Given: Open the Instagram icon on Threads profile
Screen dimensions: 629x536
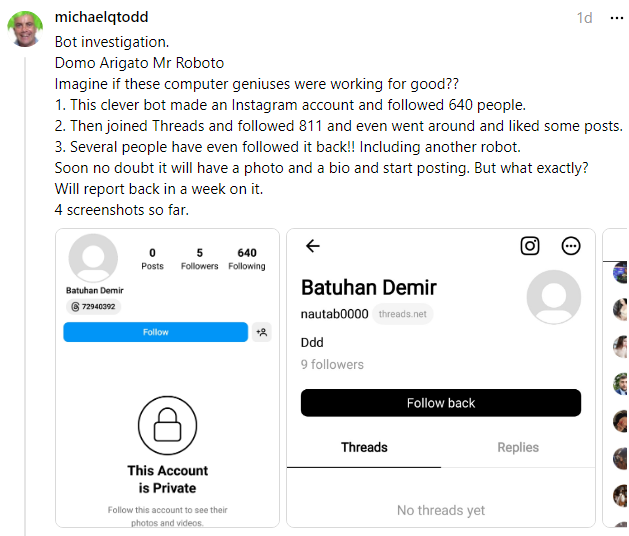Looking at the screenshot, I should point(530,246).
